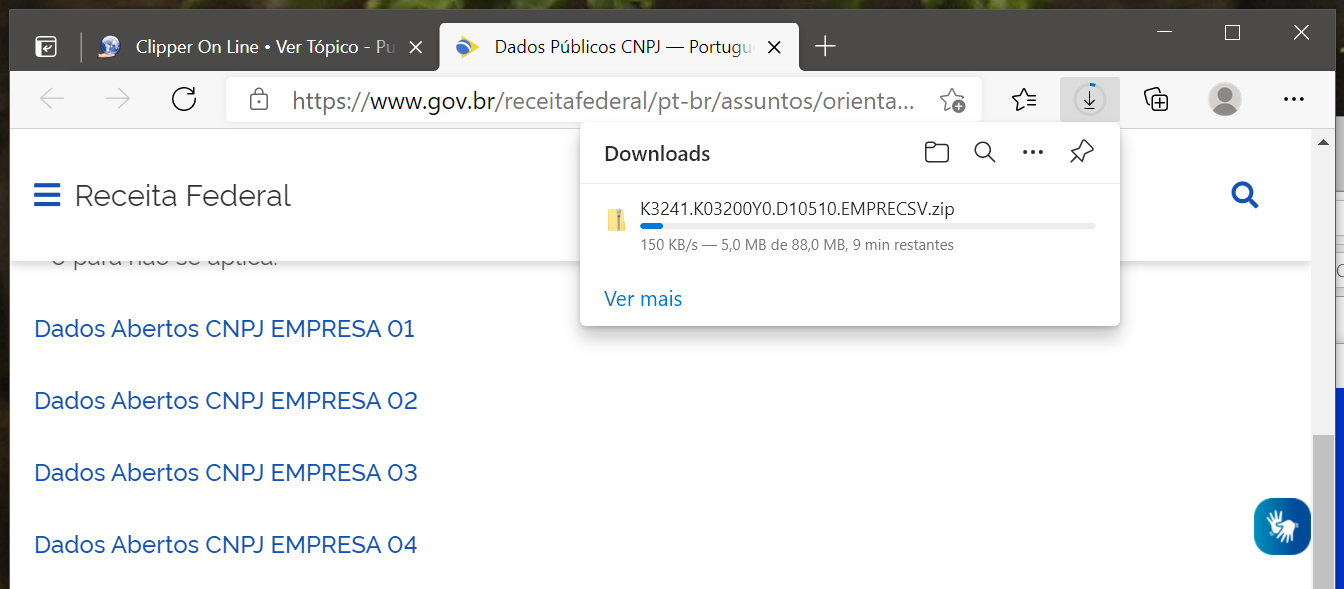Image resolution: width=1344 pixels, height=589 pixels.
Task: Open the Favorites star list icon
Action: click(1023, 99)
